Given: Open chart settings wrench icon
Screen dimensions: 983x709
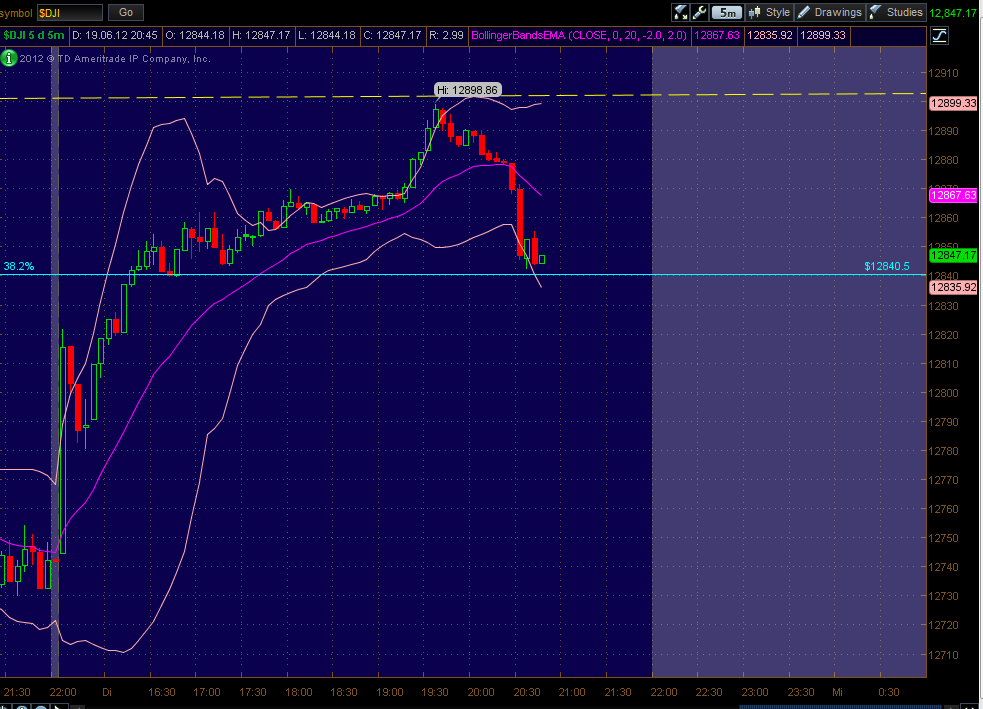Looking at the screenshot, I should (x=700, y=12).
